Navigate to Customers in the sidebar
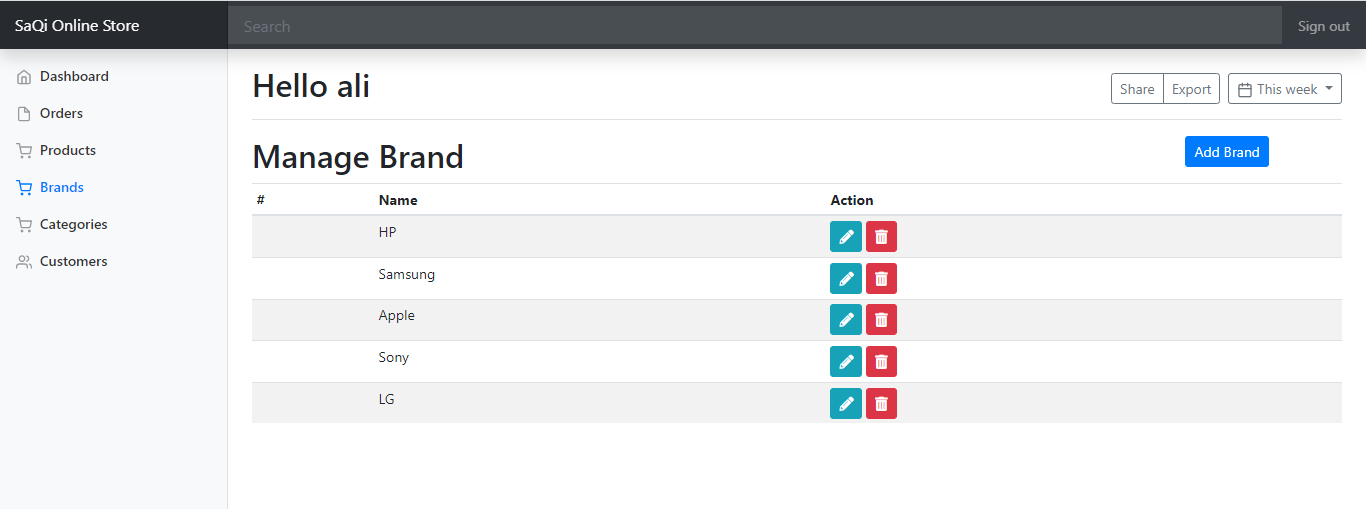Viewport: 1366px width, 509px height. (x=73, y=262)
